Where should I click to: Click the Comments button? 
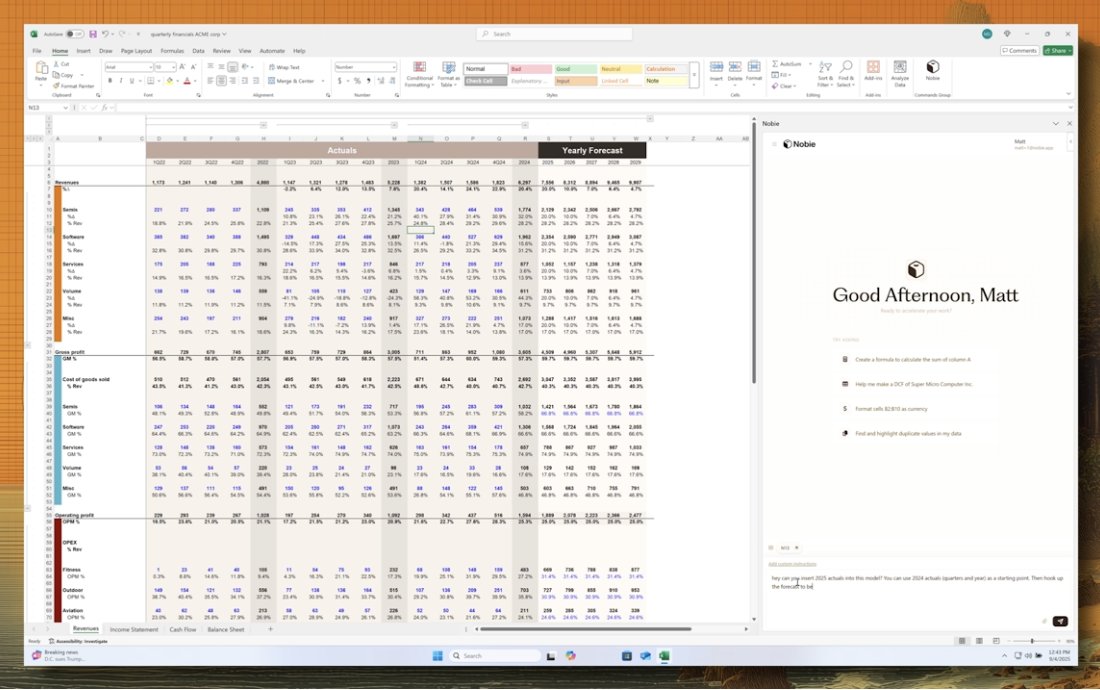click(1019, 50)
